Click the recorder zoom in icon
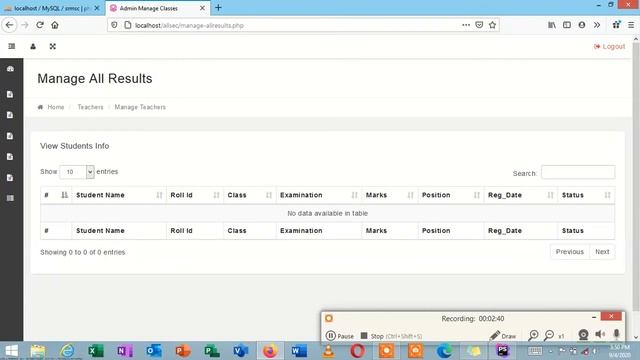The width and height of the screenshot is (640, 360). [533, 336]
